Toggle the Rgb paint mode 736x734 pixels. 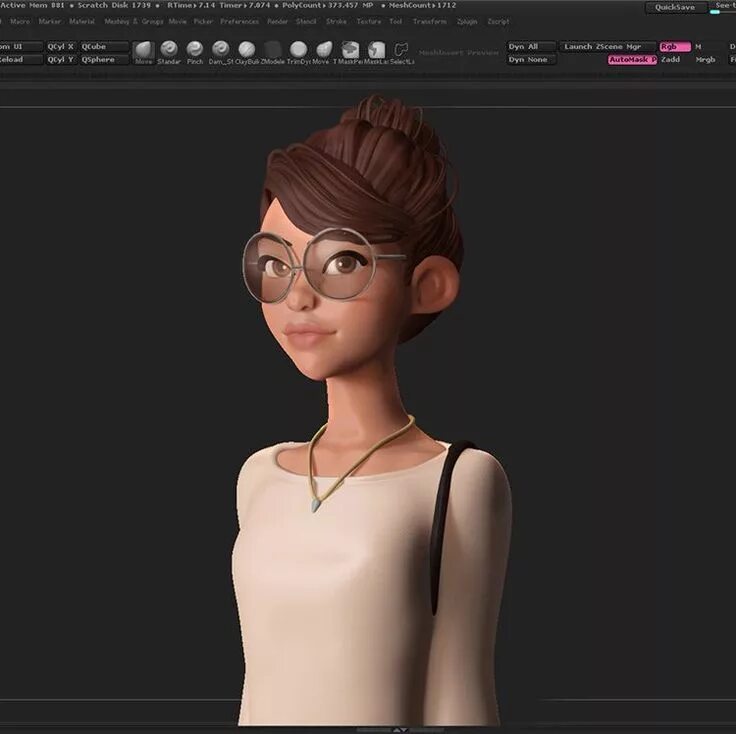(675, 46)
